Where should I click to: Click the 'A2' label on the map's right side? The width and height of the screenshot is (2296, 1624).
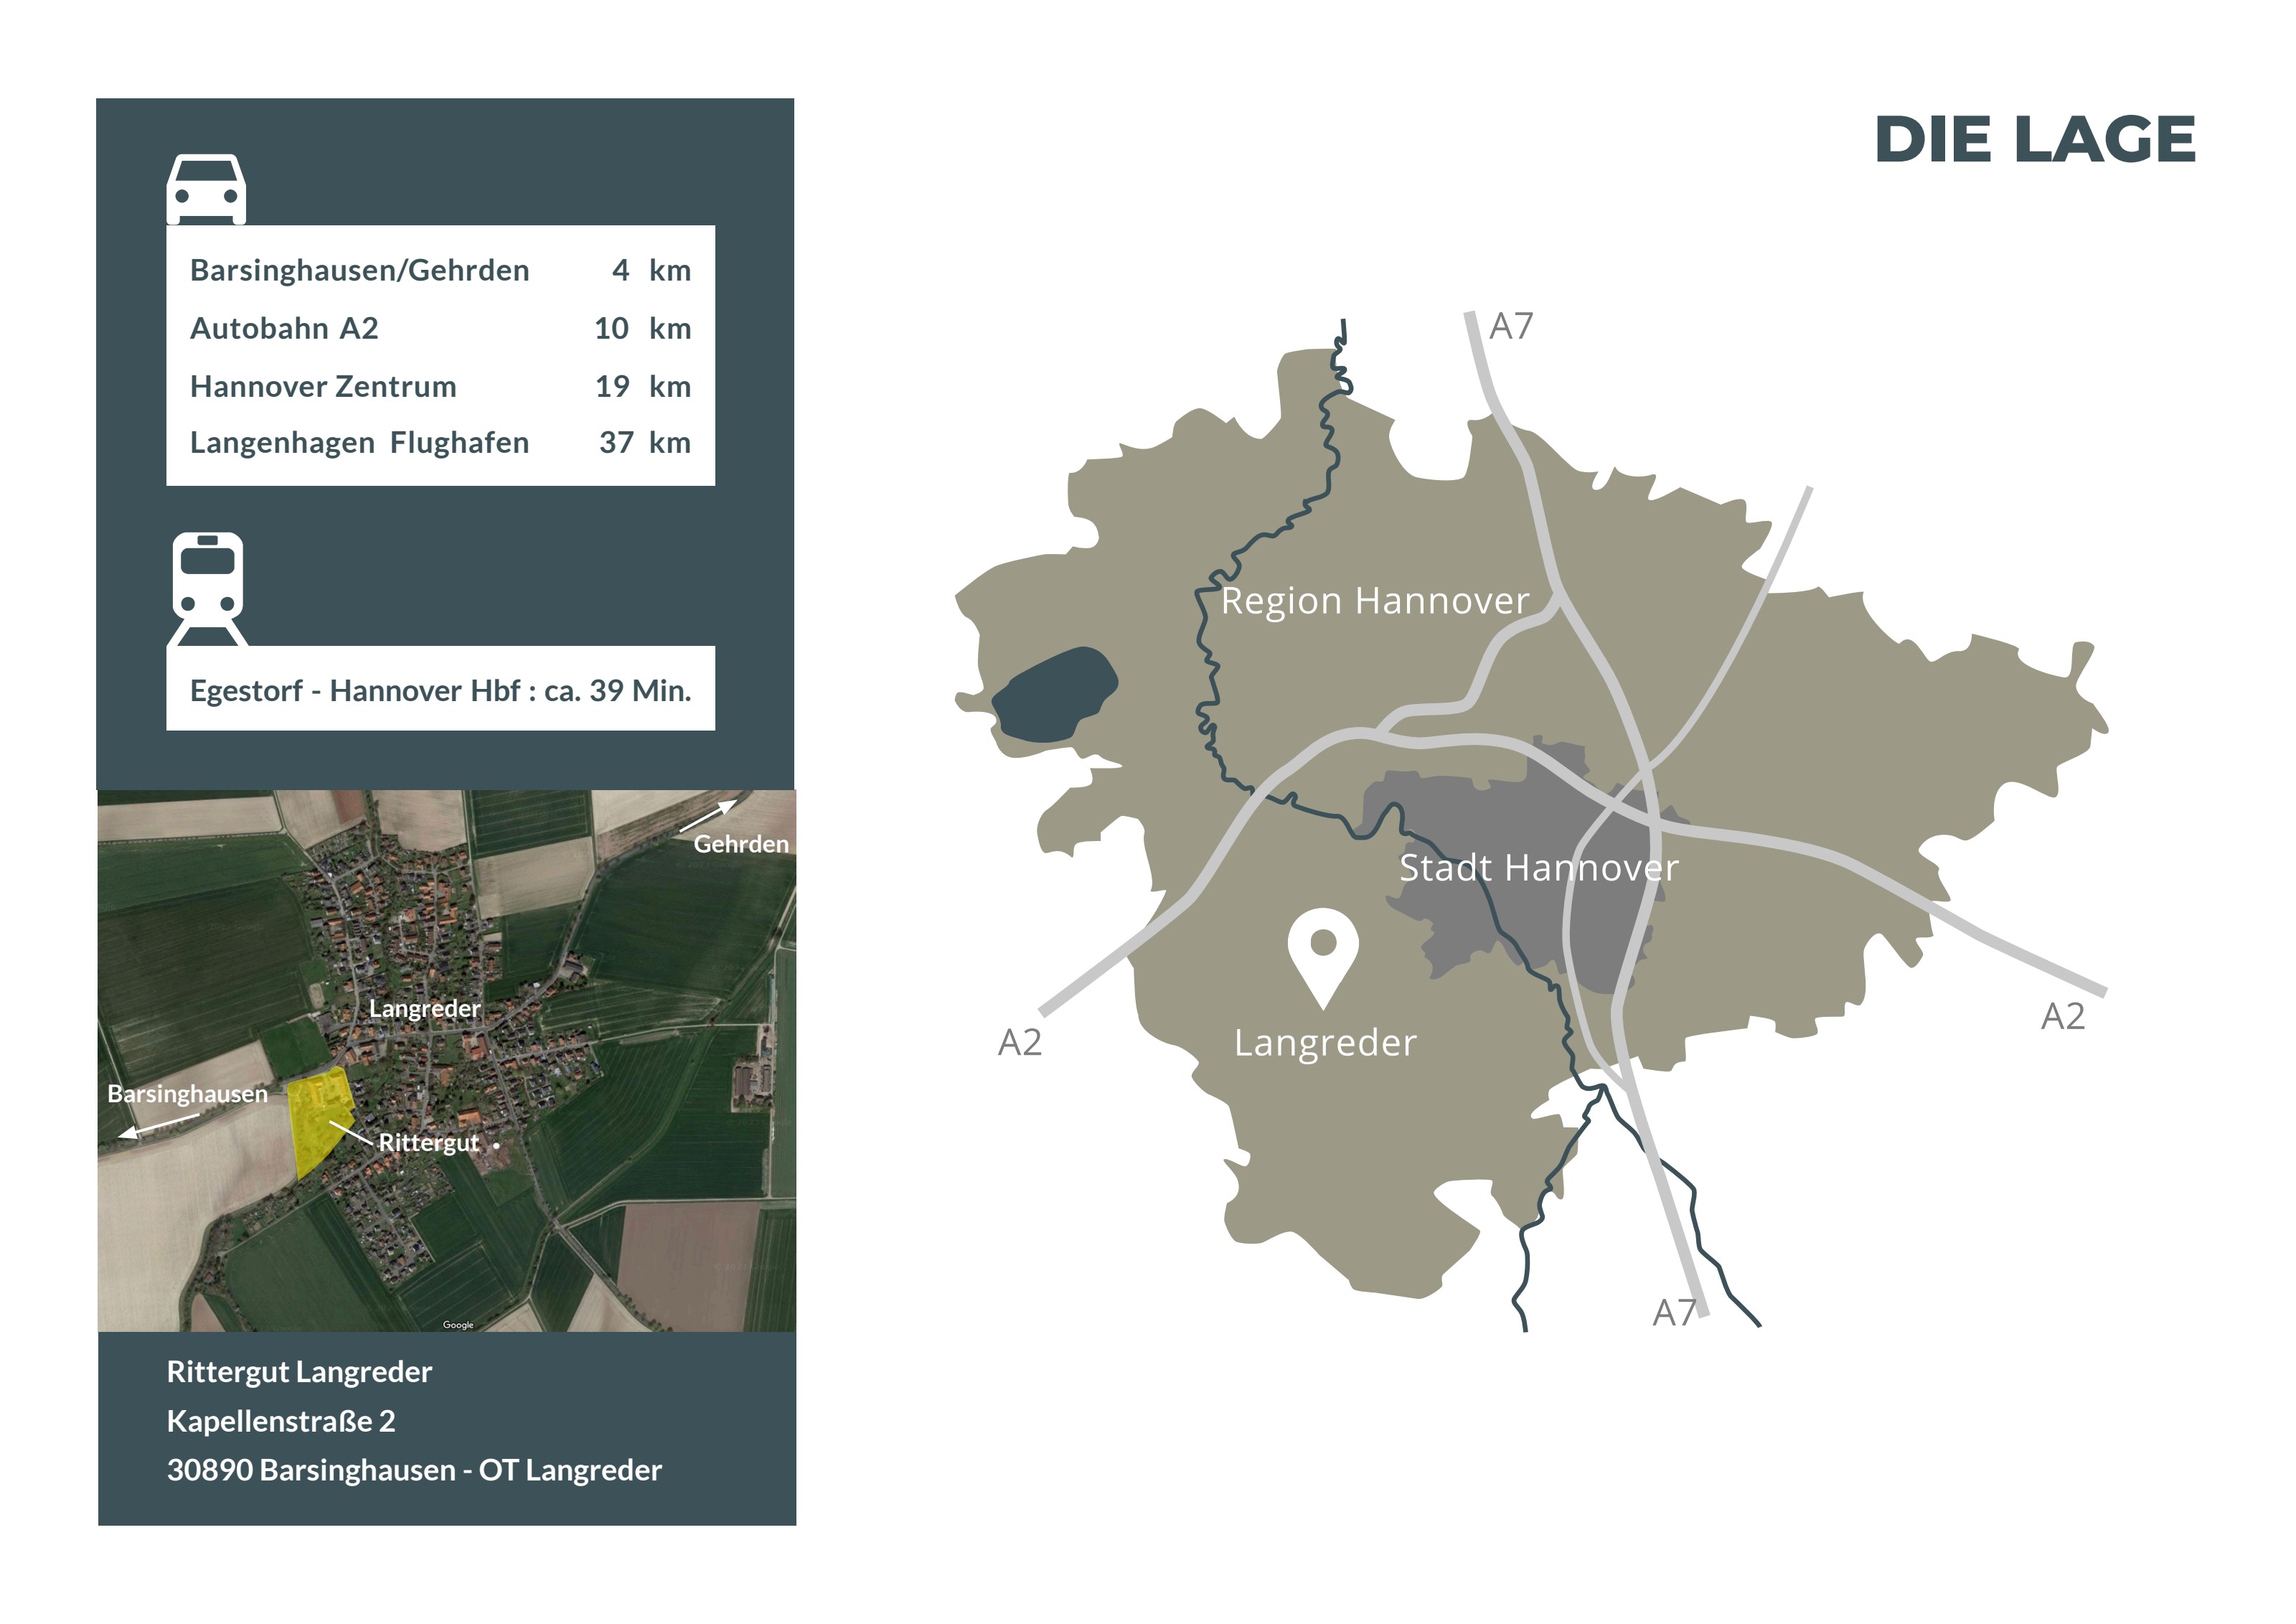(x=2063, y=1016)
